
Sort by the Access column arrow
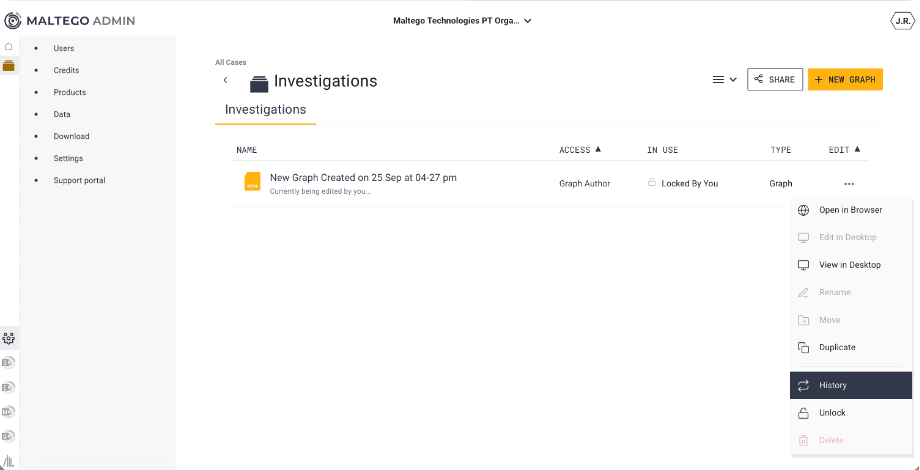(598, 149)
